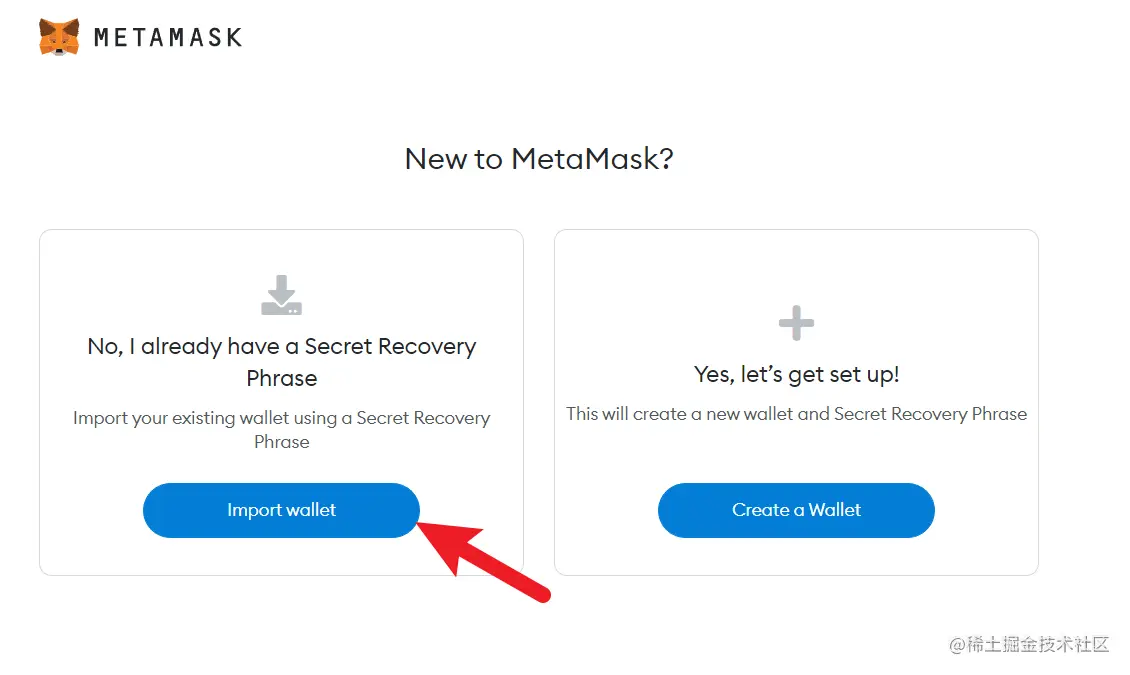Click 'Phrase' ending the left card description

282,442
